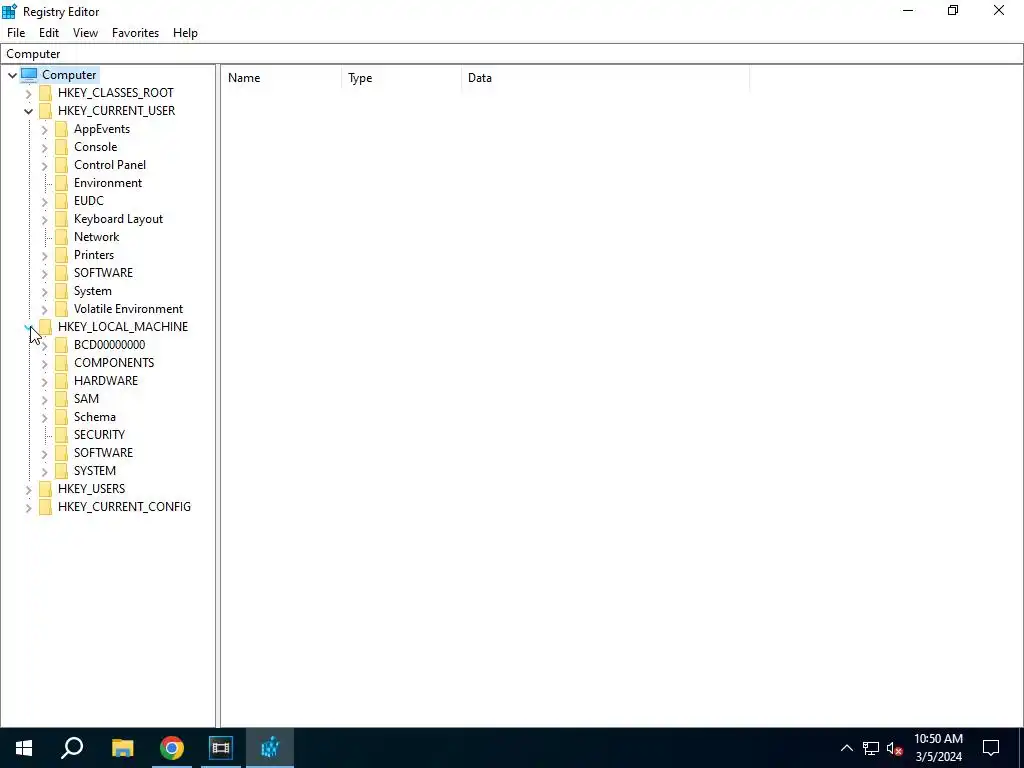
Task: Expand HKEY_USERS with its chevron
Action: click(28, 489)
